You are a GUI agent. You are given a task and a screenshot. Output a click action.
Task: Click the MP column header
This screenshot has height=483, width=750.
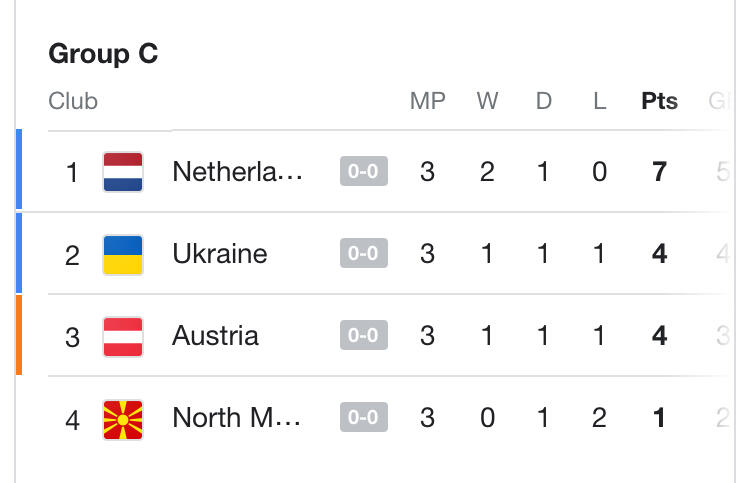427,101
